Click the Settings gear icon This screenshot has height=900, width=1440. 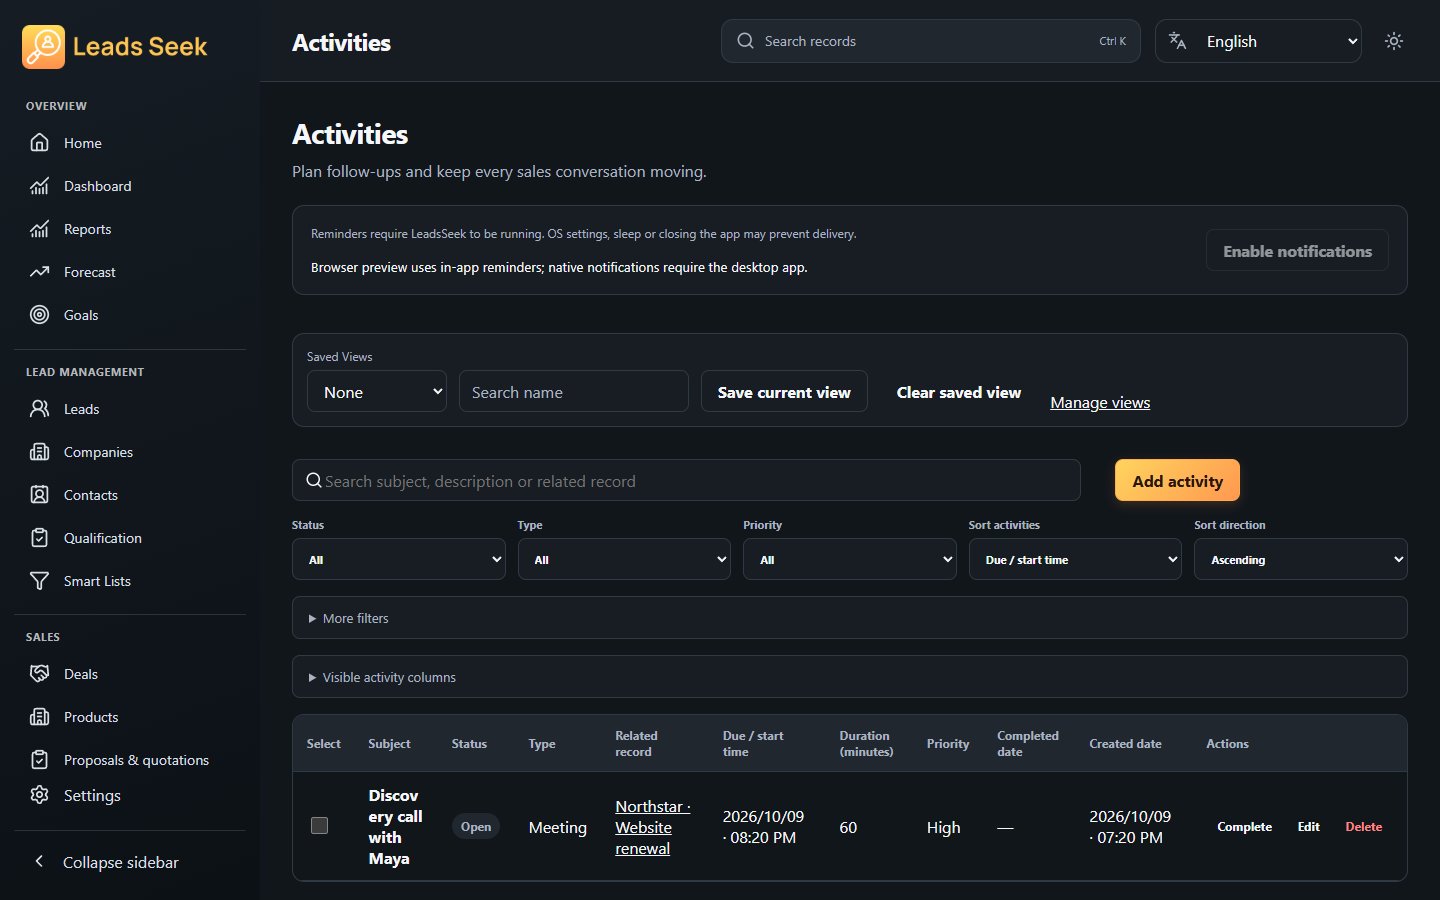pos(39,795)
